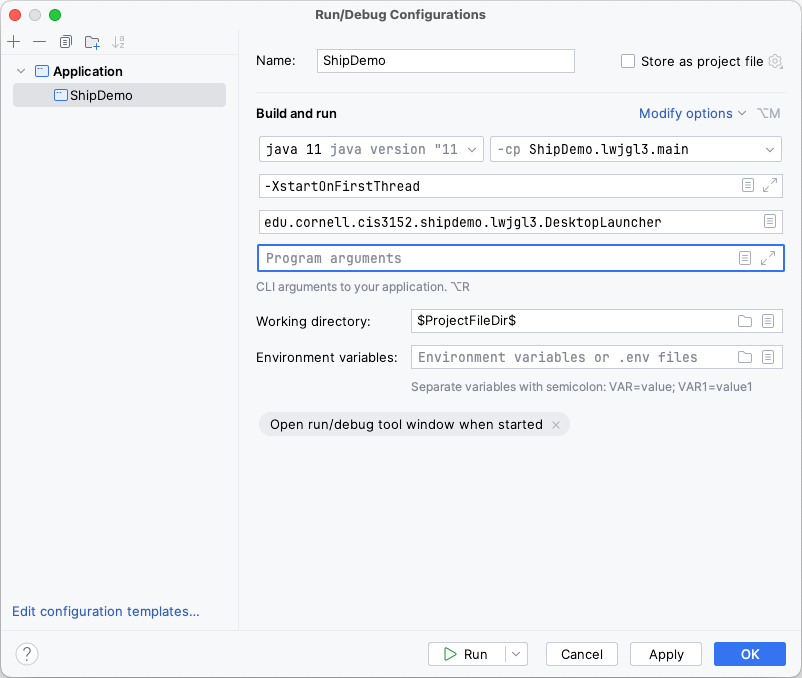
Task: Browse for working directory folder icon
Action: tap(744, 321)
